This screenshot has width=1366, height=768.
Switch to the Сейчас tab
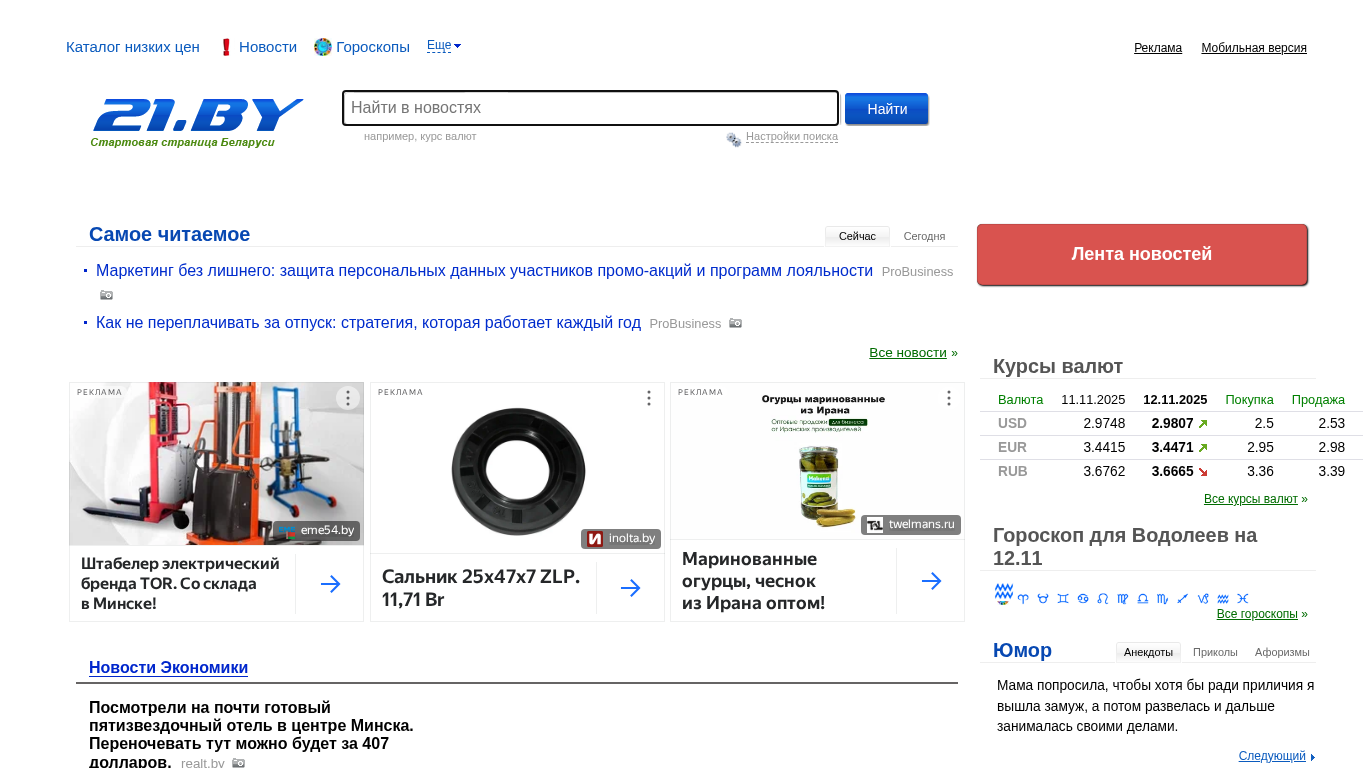(x=857, y=236)
